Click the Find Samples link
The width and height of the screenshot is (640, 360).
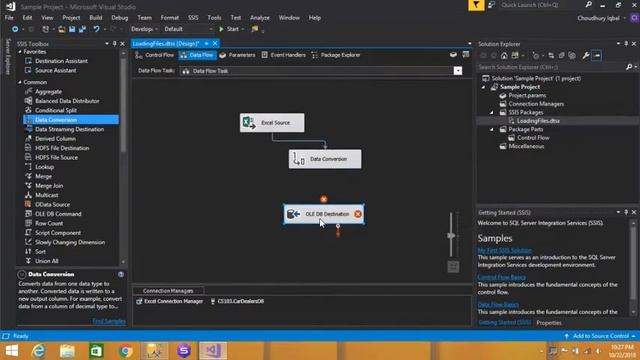coord(109,321)
